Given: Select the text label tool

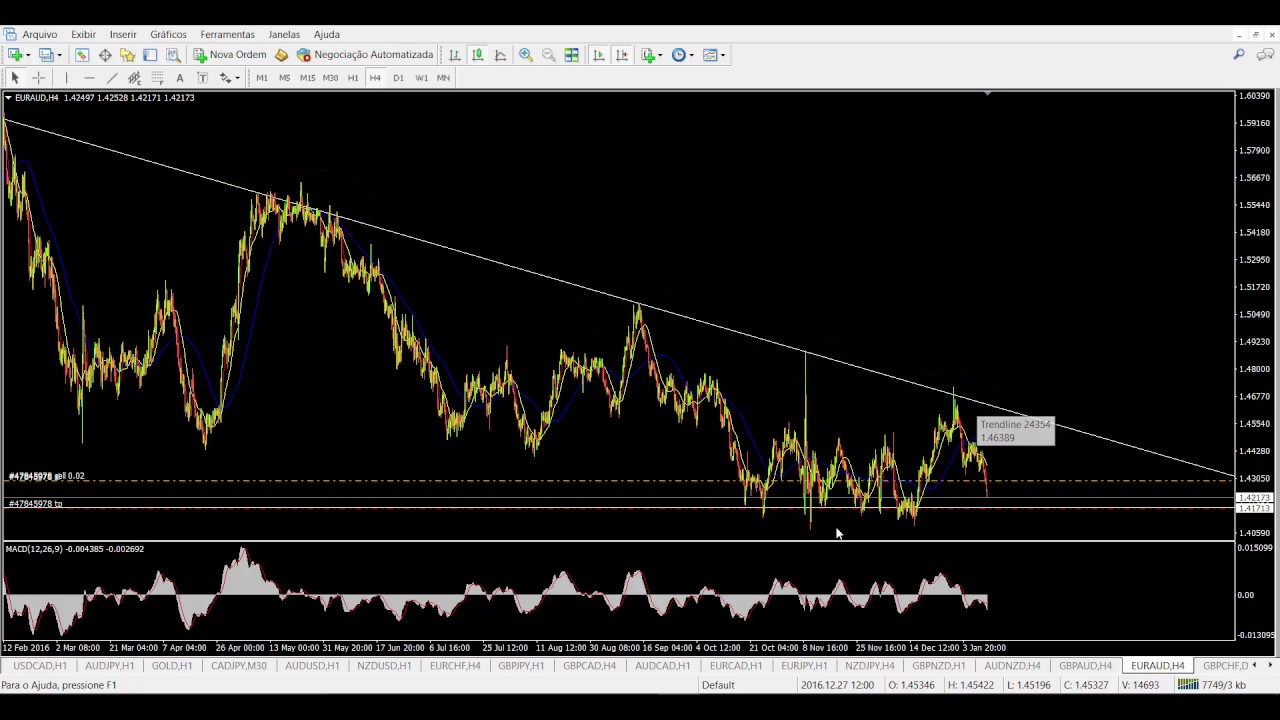Looking at the screenshot, I should 202,78.
